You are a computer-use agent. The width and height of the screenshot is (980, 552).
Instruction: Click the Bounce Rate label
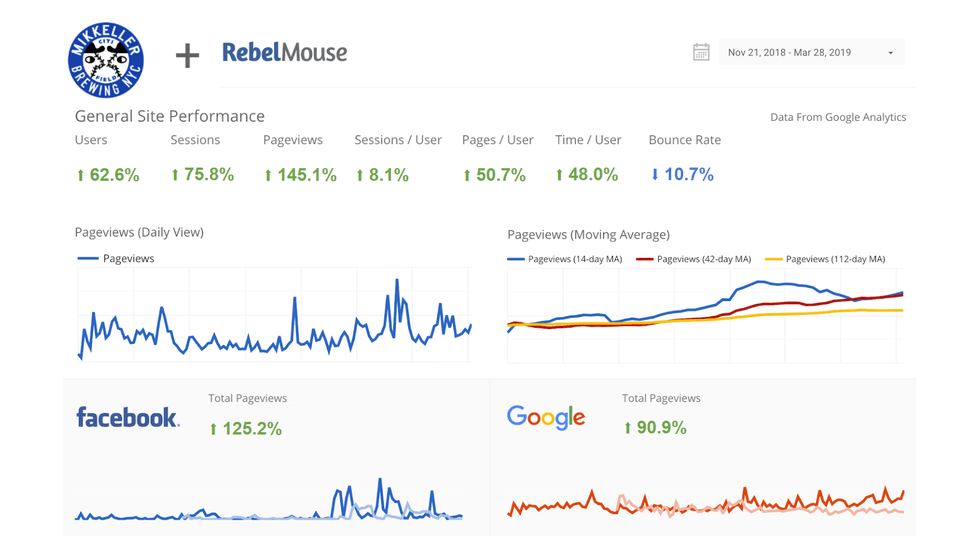(x=684, y=140)
